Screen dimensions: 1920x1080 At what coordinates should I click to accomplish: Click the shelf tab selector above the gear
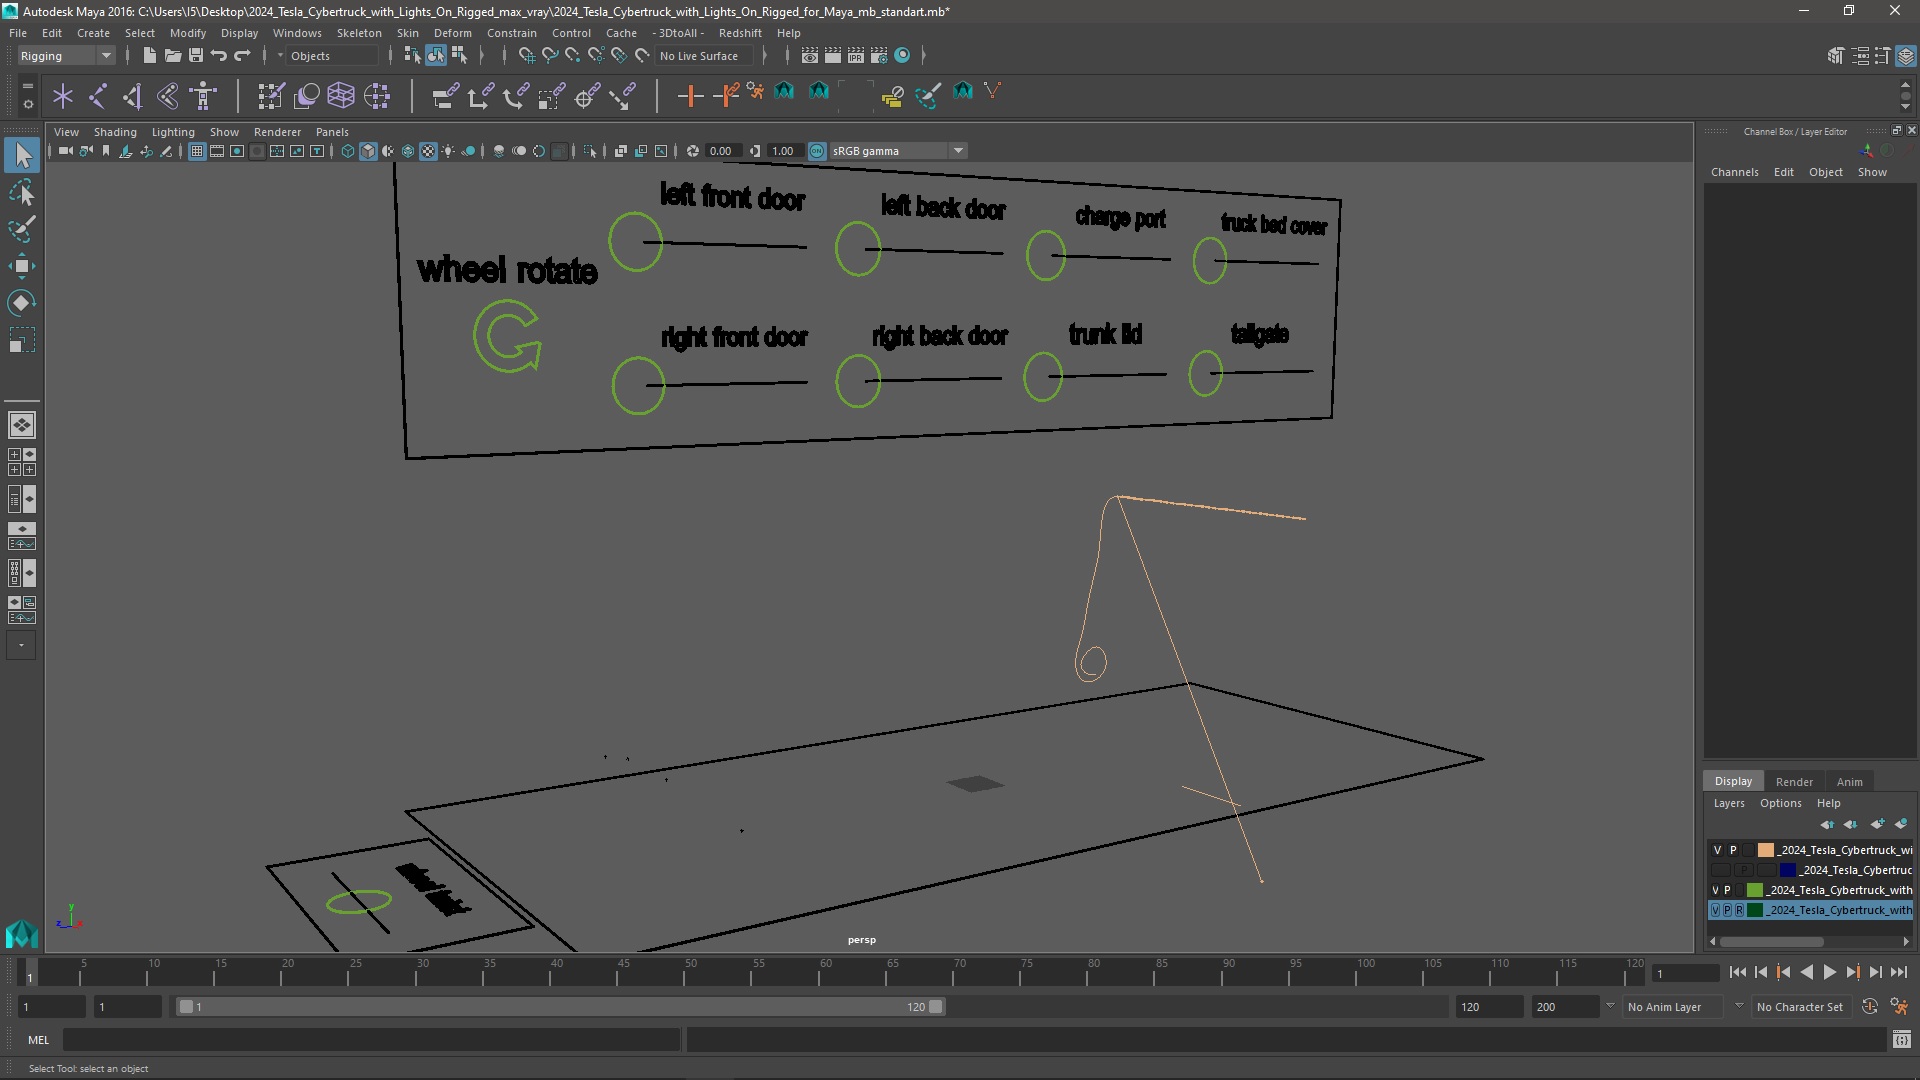(27, 86)
